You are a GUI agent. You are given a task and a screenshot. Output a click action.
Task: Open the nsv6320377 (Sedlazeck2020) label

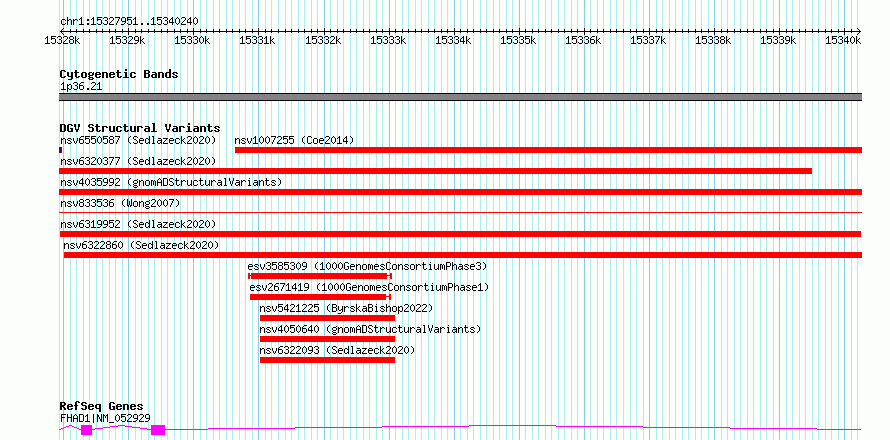coord(138,161)
